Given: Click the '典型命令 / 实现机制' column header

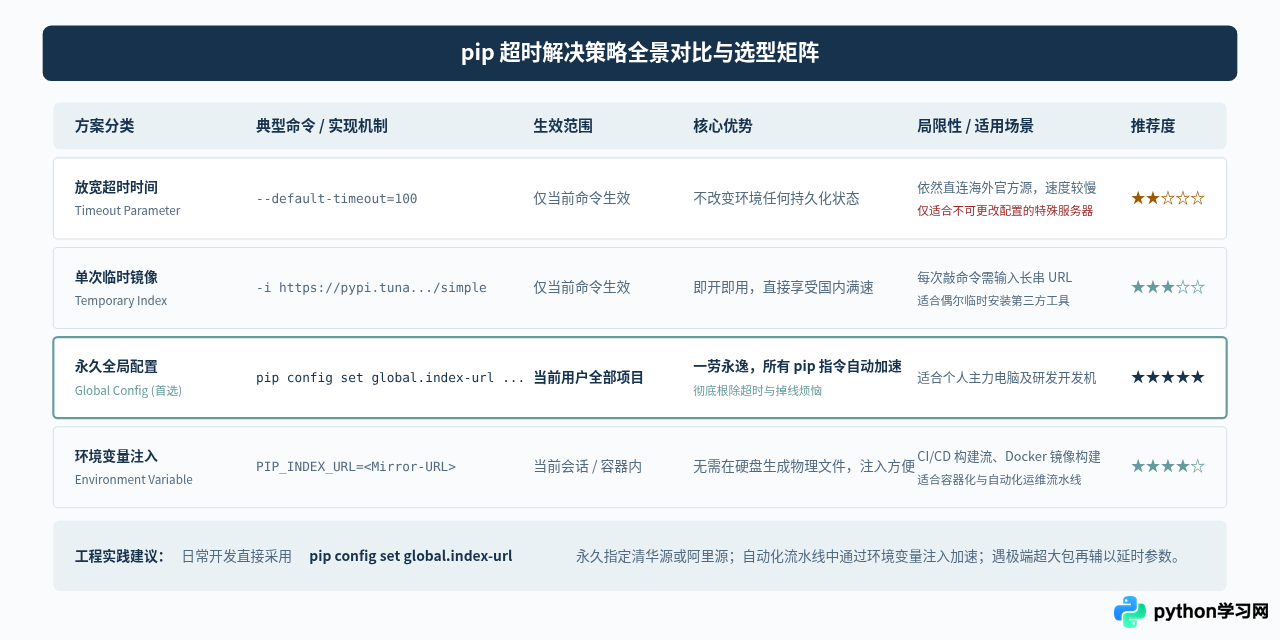Looking at the screenshot, I should tap(322, 126).
